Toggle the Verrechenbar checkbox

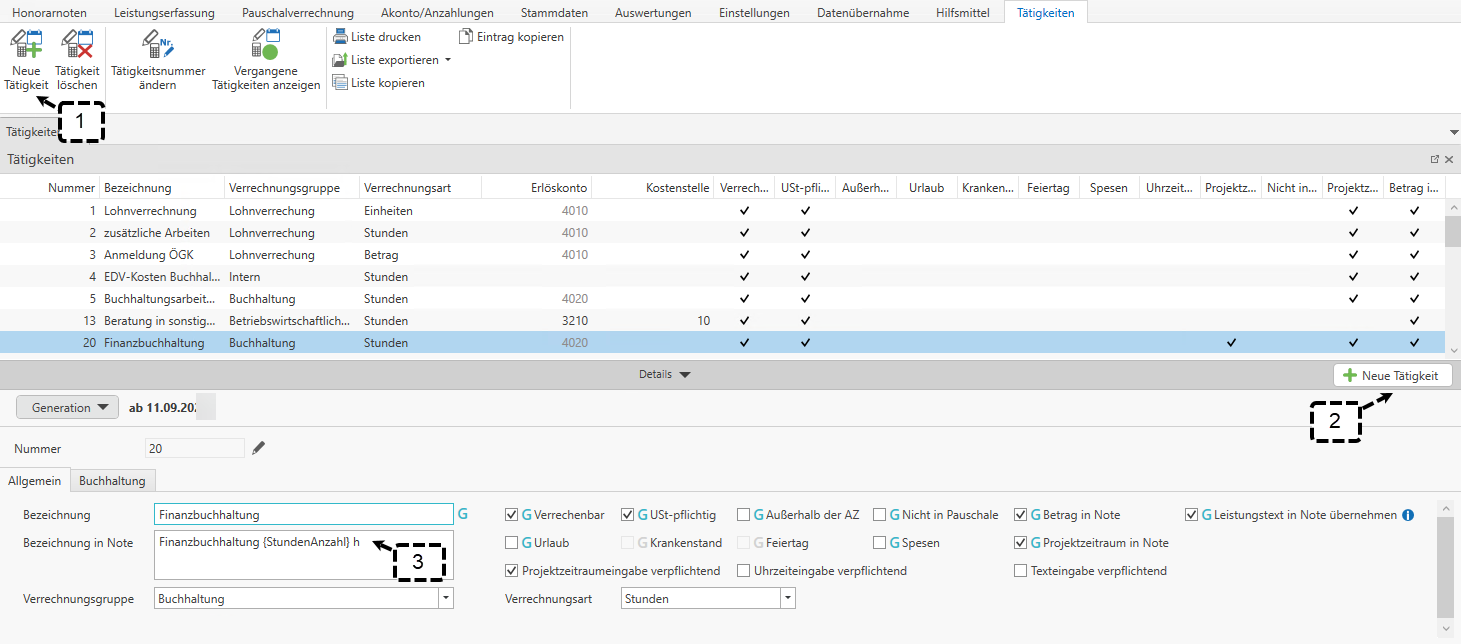[x=512, y=515]
